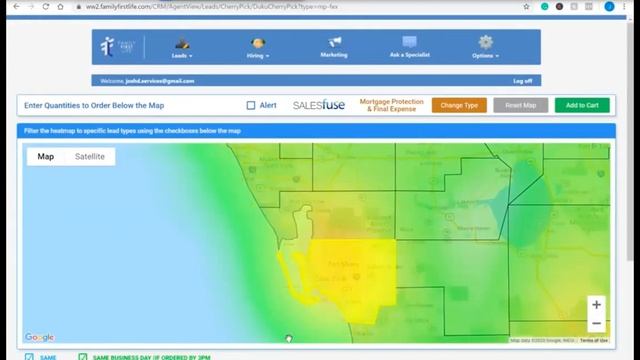Toggle the blue SAME checkbox
Image resolution: width=640 pixels, height=360 pixels.
pos(29,357)
